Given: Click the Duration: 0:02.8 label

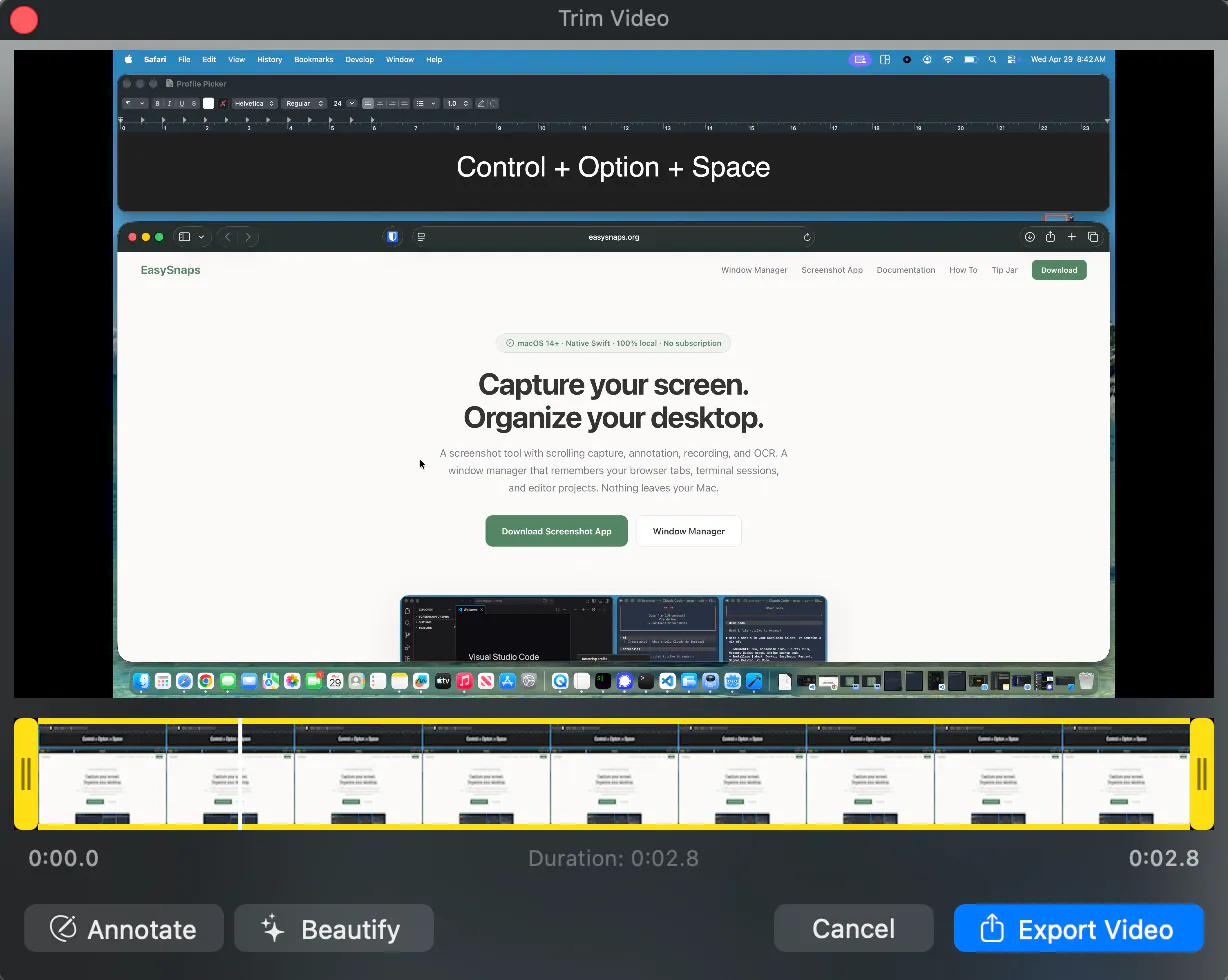Looking at the screenshot, I should click(613, 858).
